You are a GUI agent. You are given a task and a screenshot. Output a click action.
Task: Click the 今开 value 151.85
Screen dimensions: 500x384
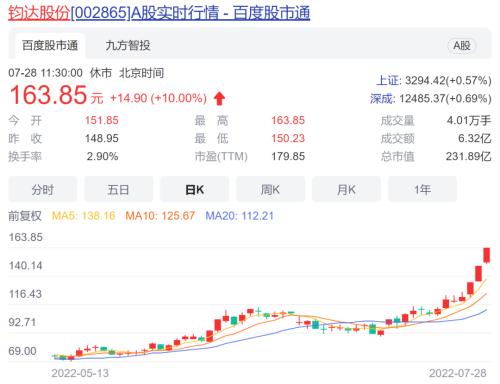pos(102,120)
